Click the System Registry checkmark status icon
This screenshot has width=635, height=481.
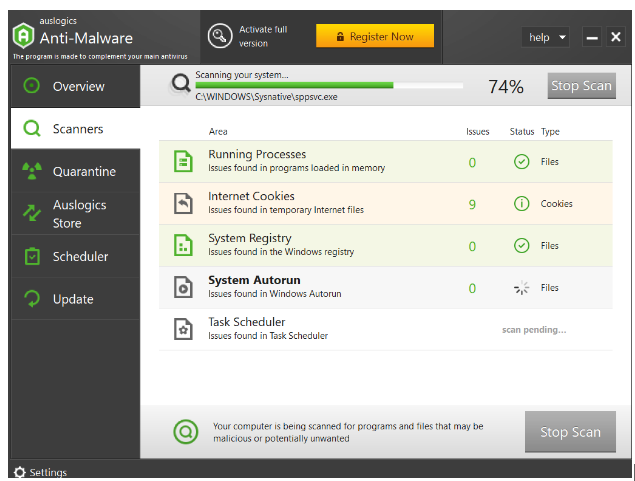[521, 245]
